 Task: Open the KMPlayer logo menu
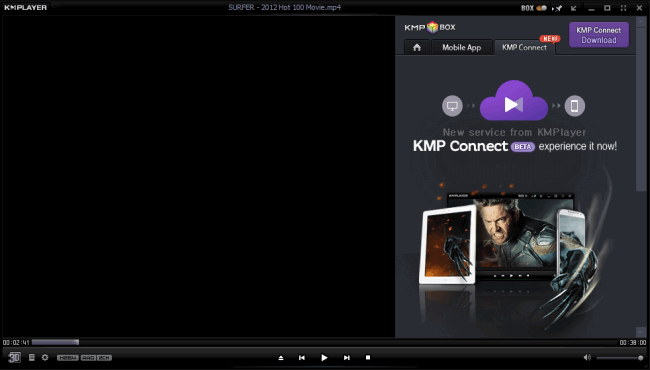click(26, 7)
